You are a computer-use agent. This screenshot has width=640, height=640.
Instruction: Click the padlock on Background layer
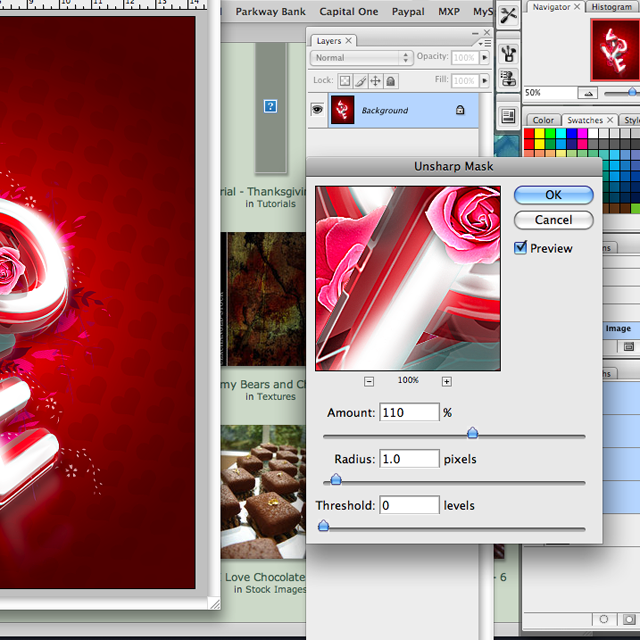[x=460, y=110]
